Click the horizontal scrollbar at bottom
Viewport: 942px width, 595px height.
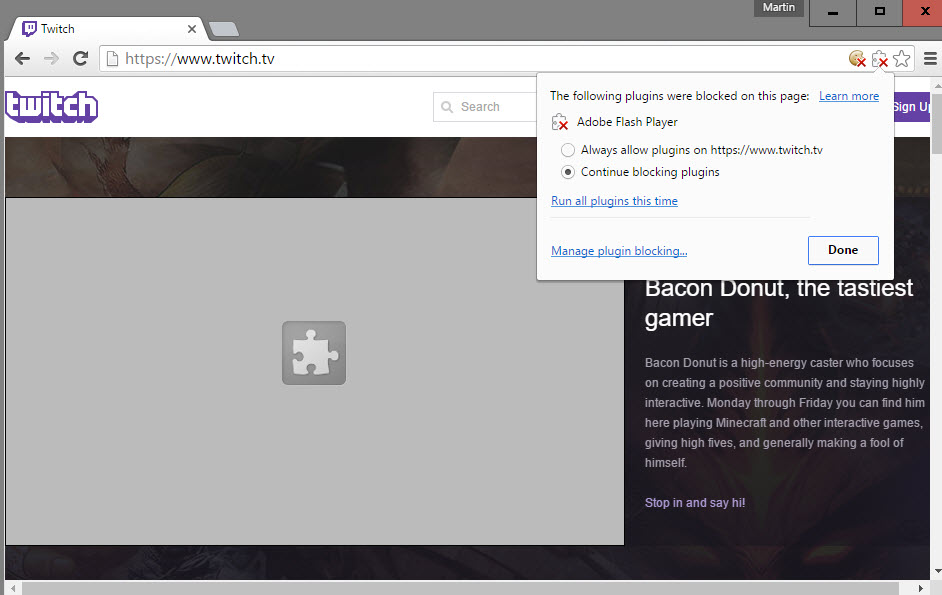coord(460,588)
